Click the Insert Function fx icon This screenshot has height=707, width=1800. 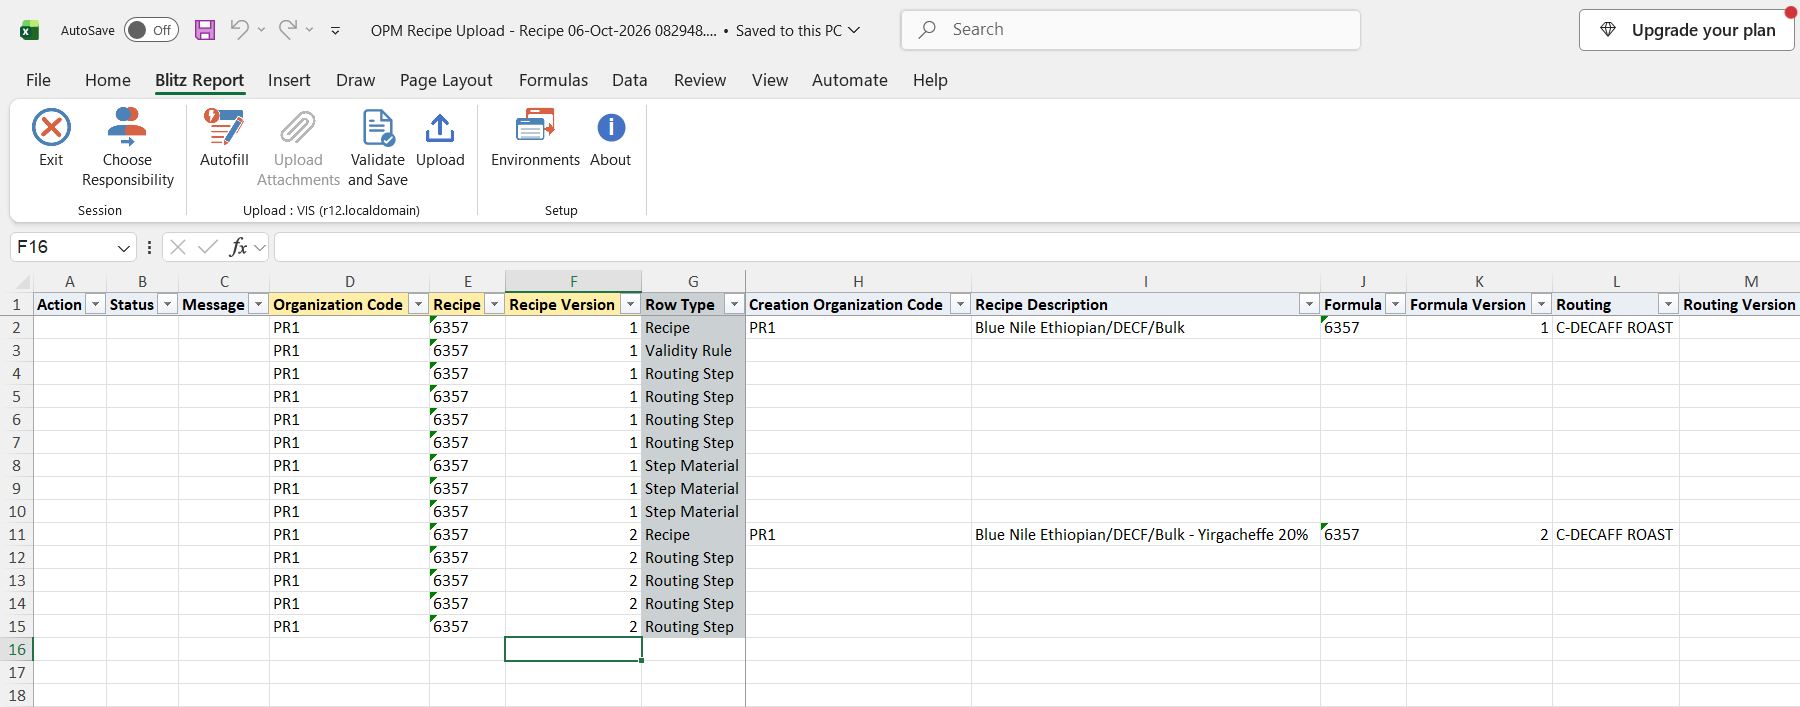click(238, 247)
